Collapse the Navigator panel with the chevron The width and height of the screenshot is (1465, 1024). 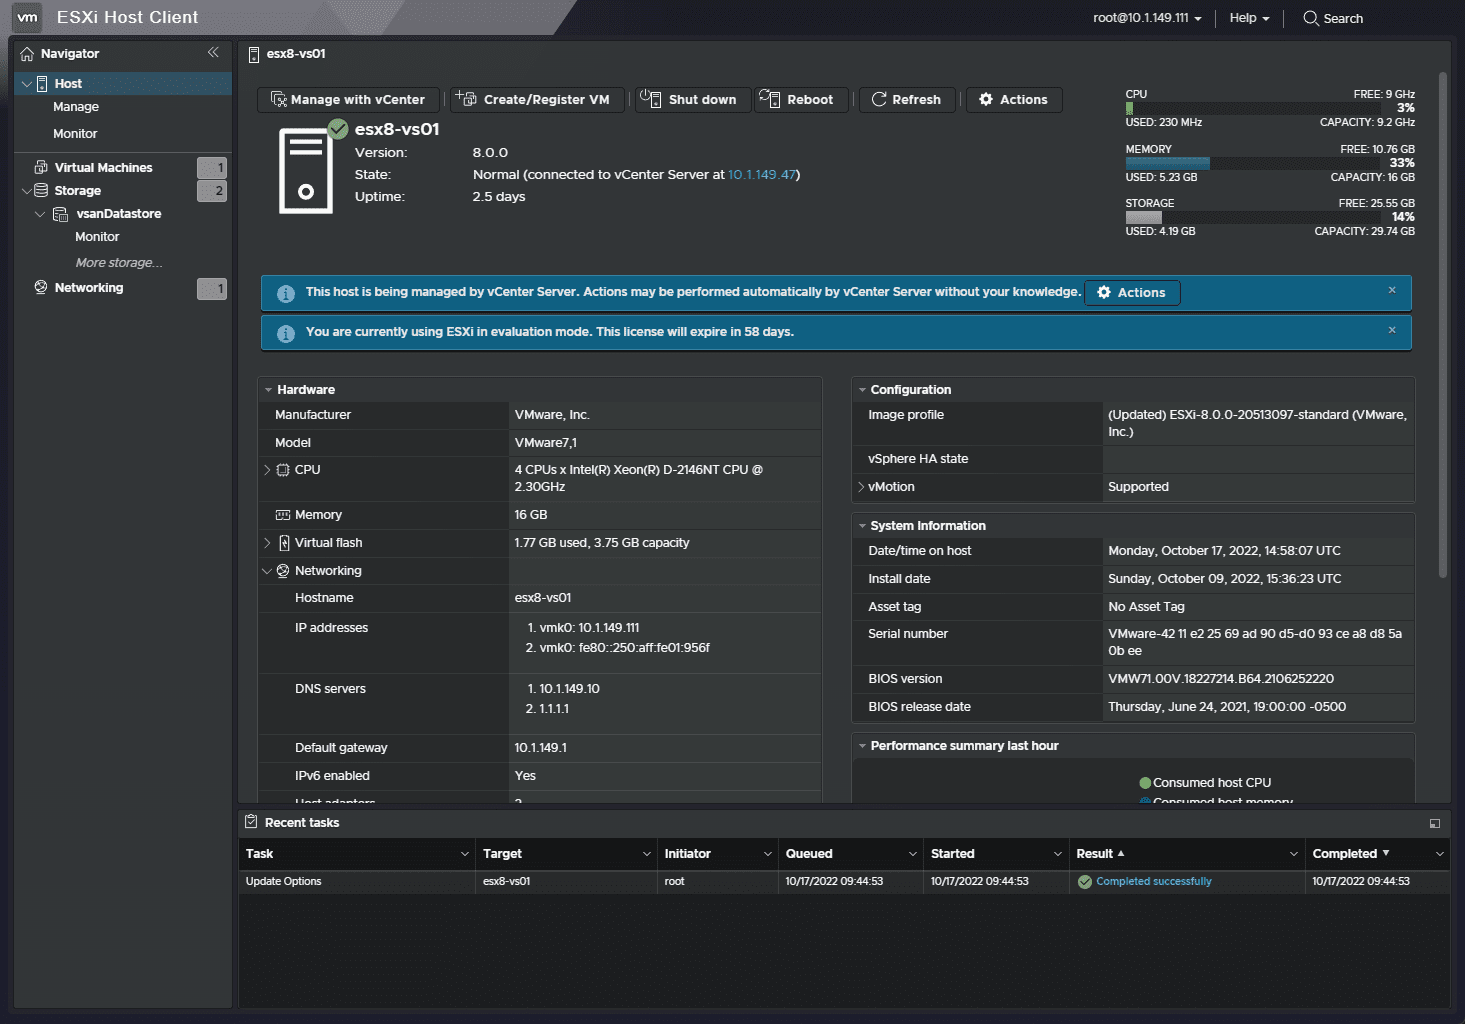coord(213,53)
